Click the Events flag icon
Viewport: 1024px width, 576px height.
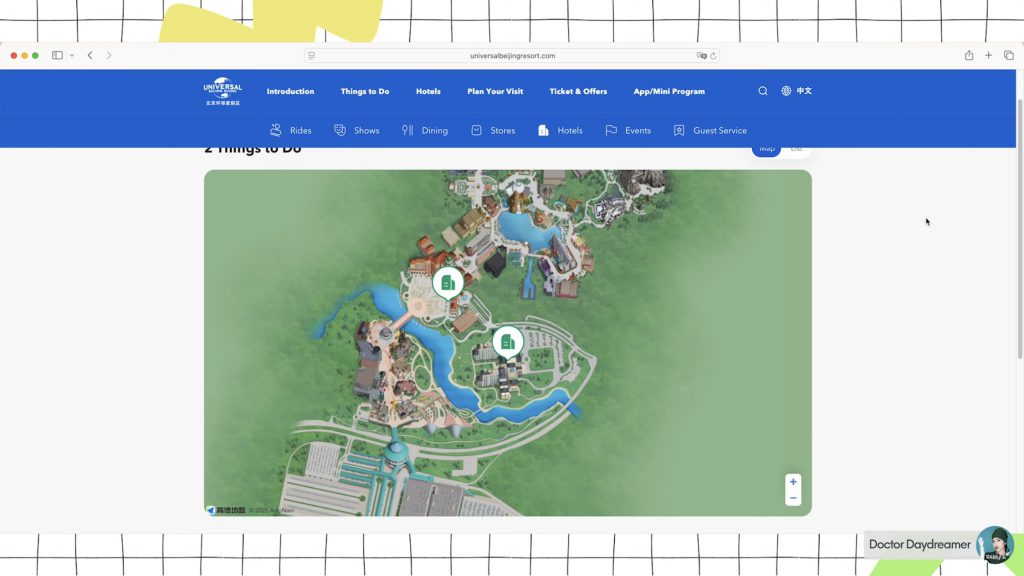click(x=611, y=130)
